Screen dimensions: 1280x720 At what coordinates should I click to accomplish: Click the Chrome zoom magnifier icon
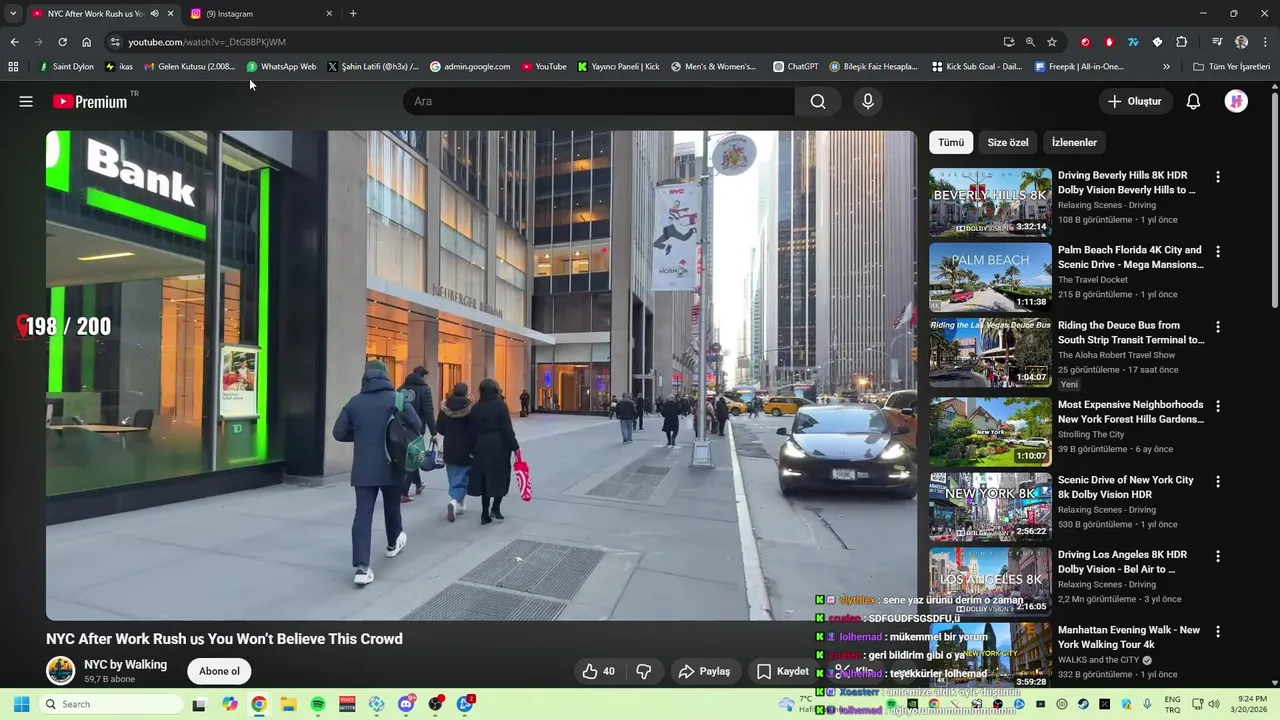pos(1030,42)
